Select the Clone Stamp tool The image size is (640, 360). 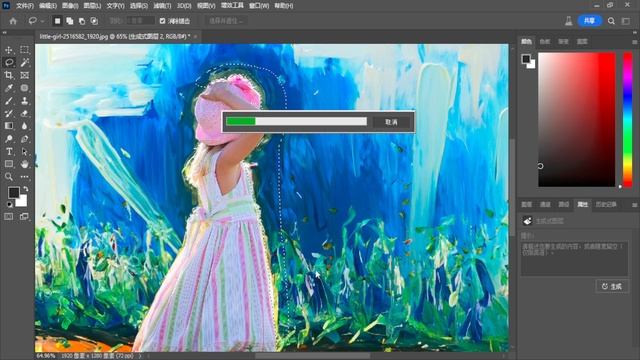[x=24, y=100]
